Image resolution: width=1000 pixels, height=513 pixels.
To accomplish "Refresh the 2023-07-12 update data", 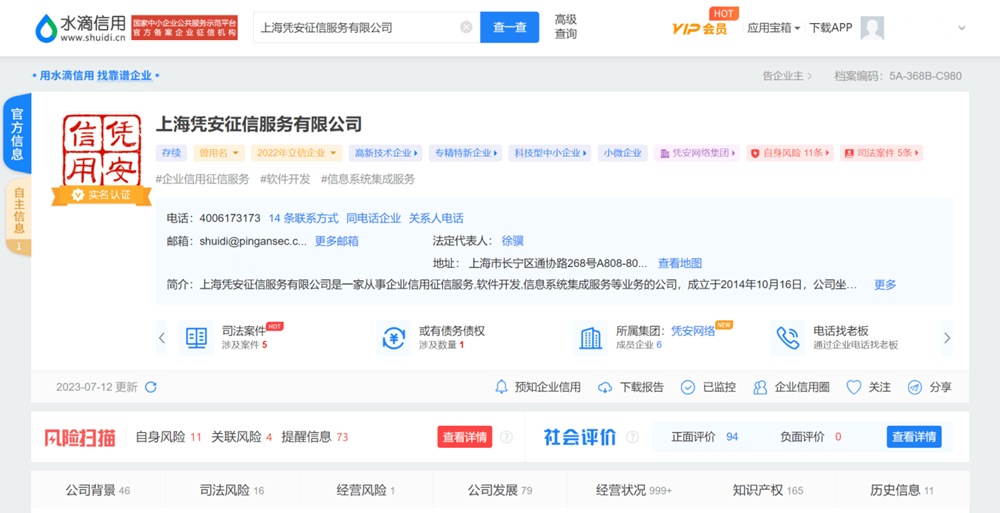I will click(x=151, y=387).
